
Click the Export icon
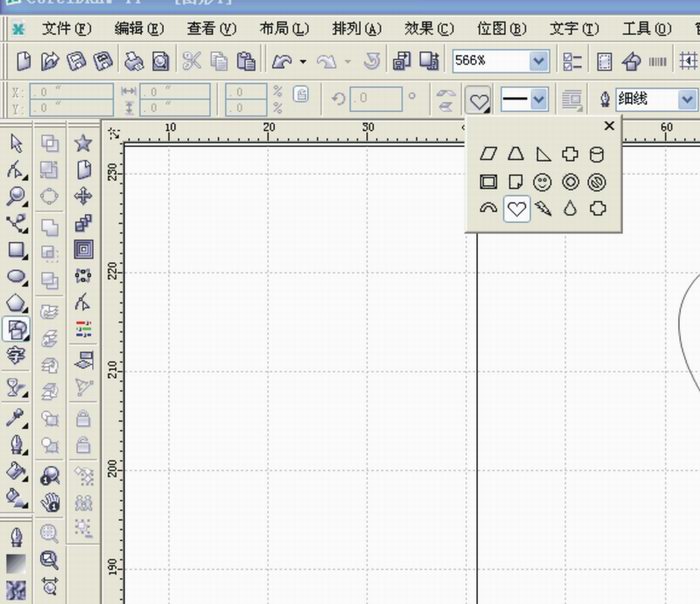[x=429, y=61]
